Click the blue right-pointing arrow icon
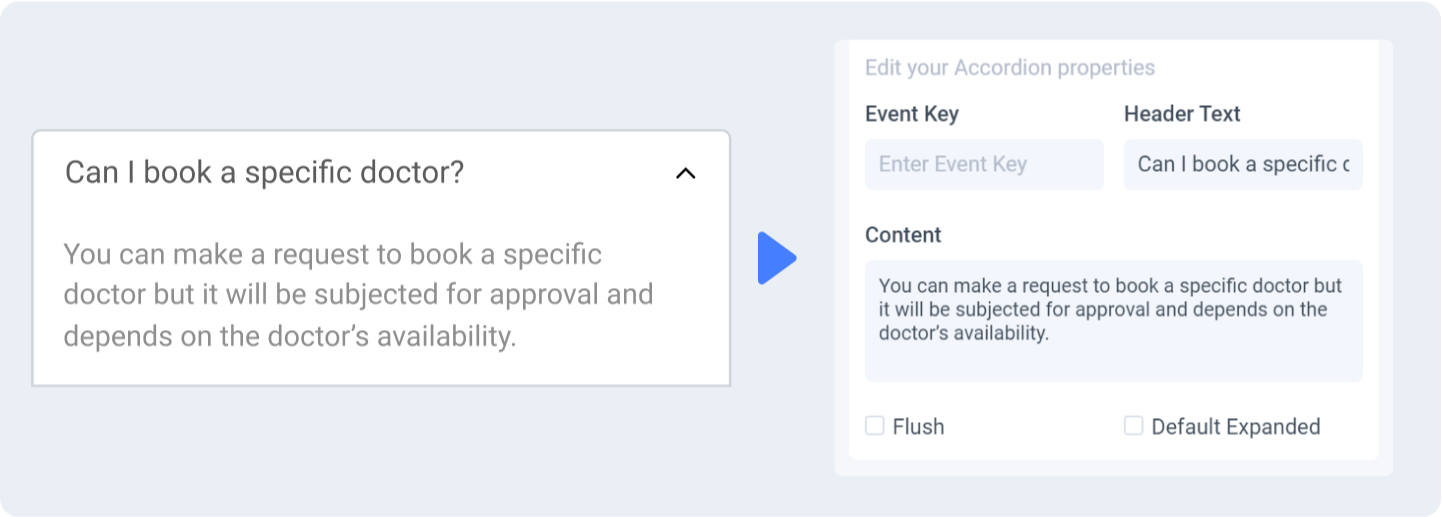 pos(777,258)
